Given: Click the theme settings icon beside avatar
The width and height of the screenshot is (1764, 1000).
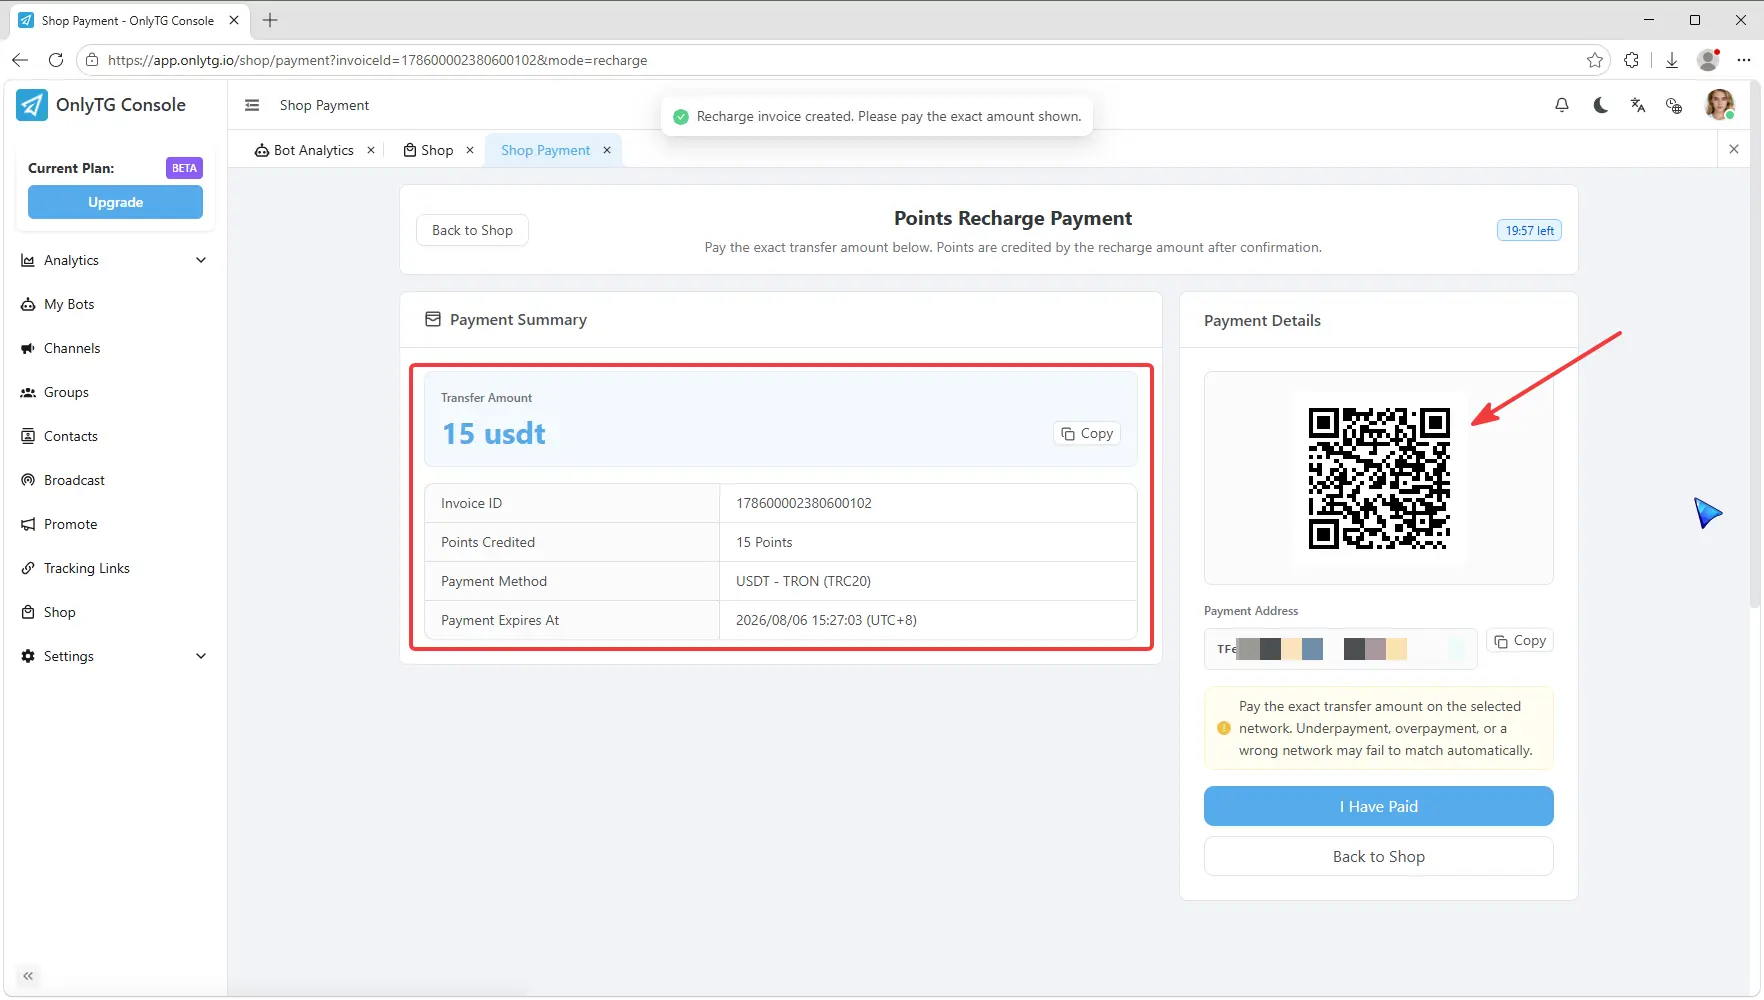Looking at the screenshot, I should pyautogui.click(x=1674, y=105).
